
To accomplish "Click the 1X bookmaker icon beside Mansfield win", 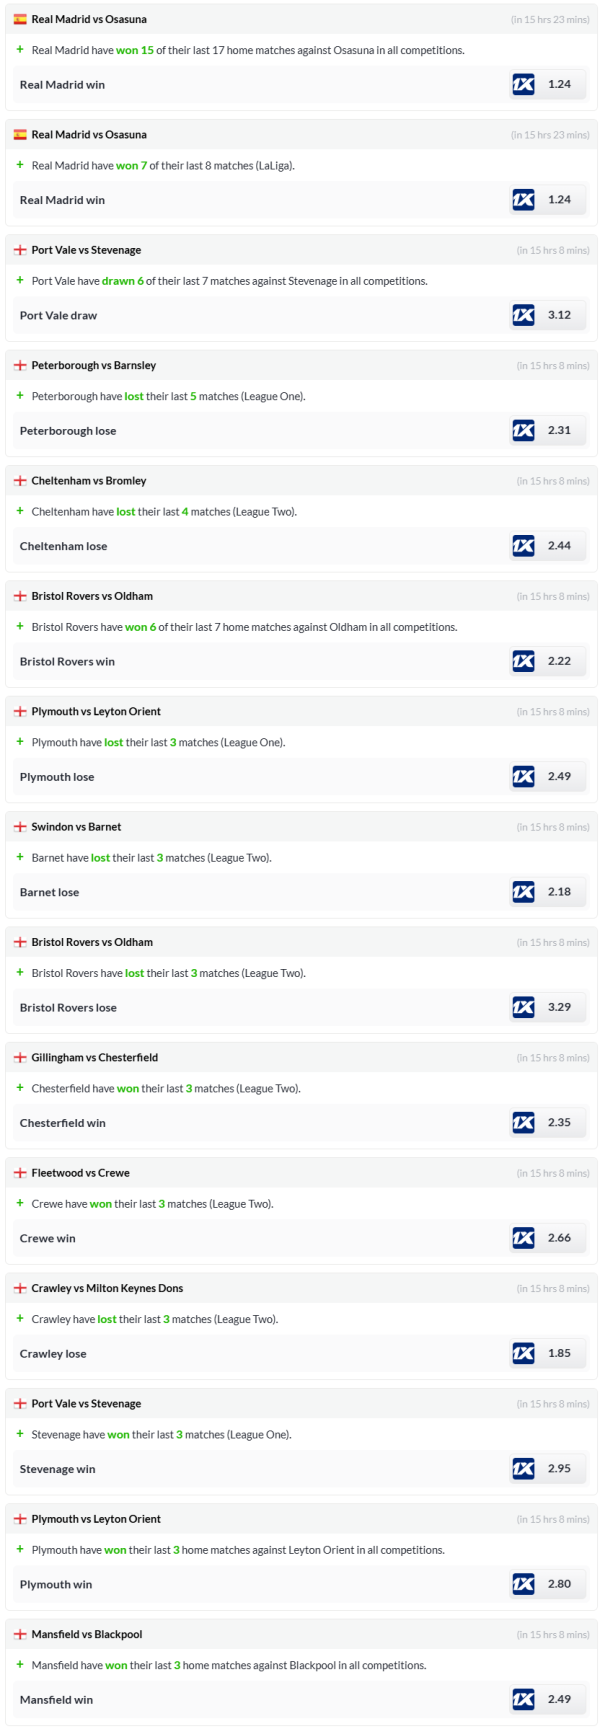I will pos(523,1699).
